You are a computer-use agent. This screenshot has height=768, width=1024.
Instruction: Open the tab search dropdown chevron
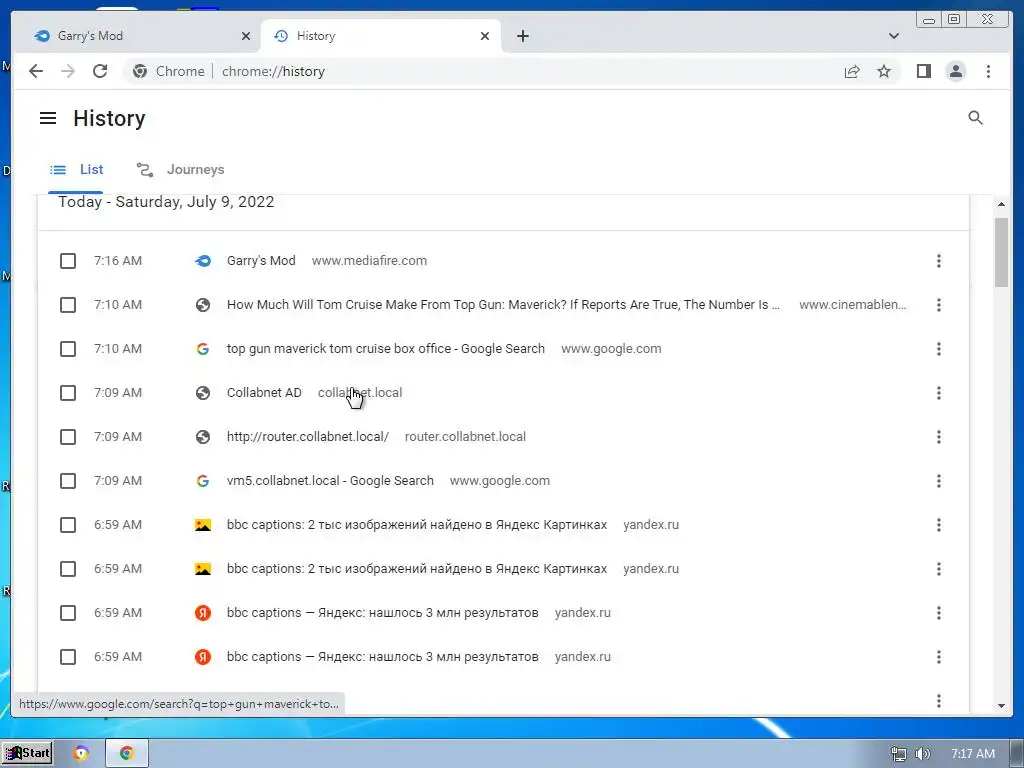893,36
